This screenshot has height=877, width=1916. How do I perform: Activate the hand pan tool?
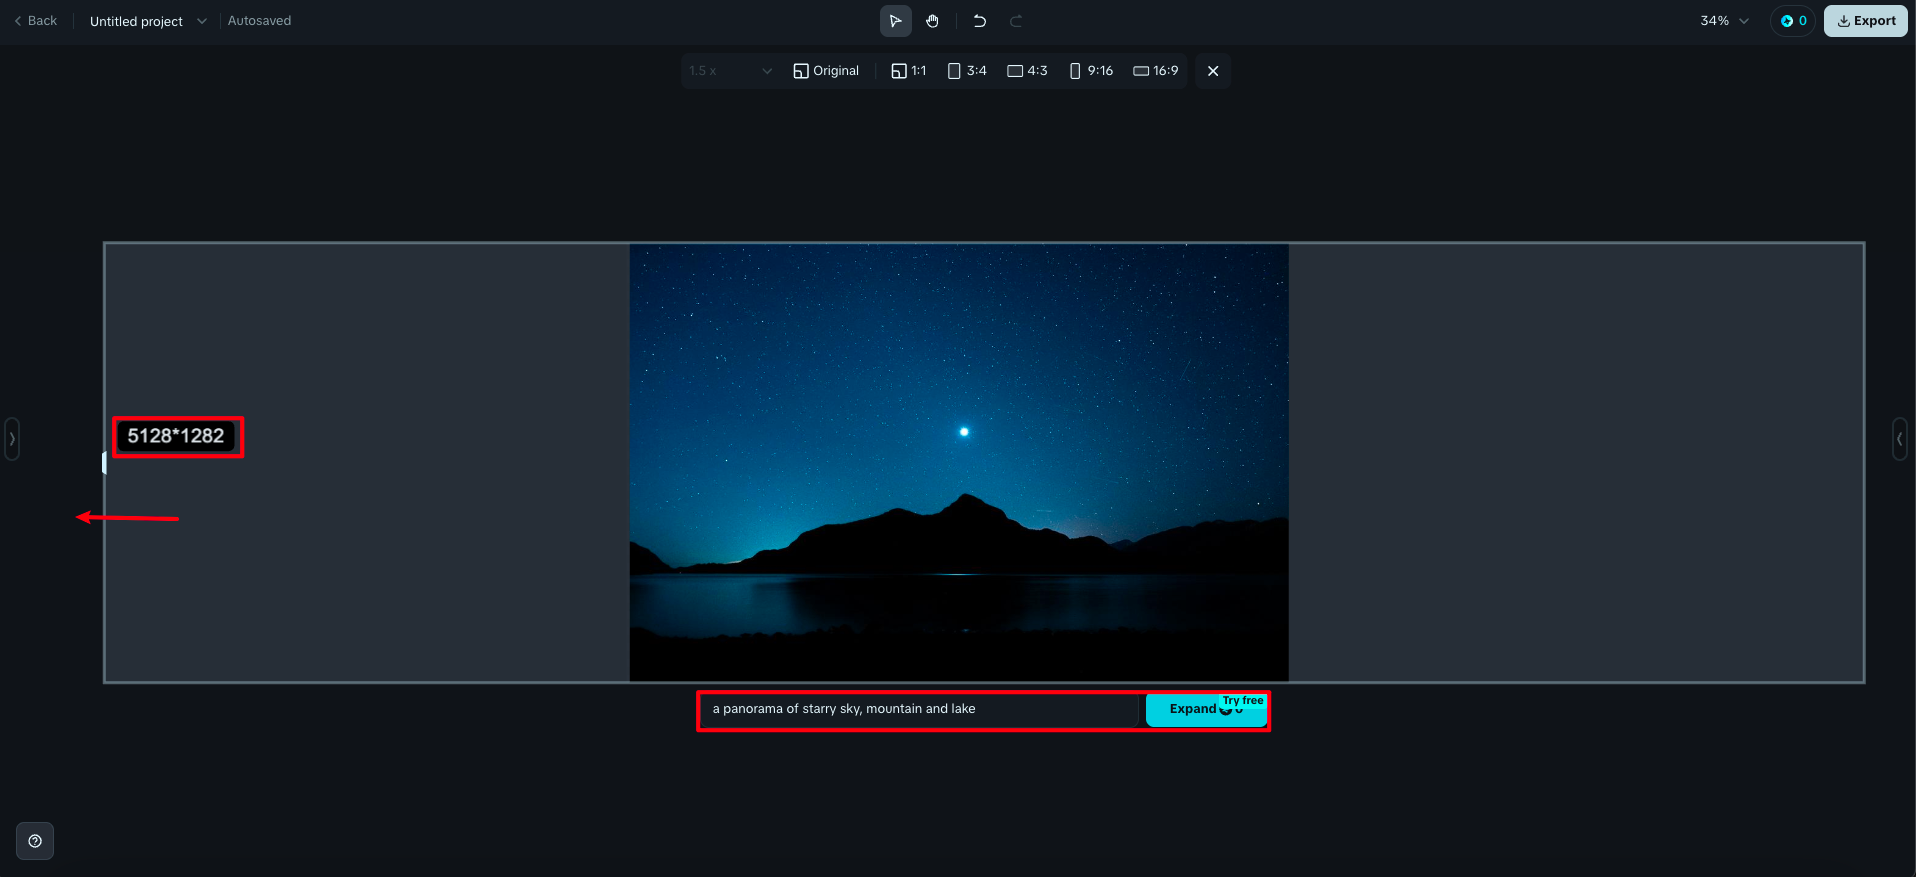coord(932,21)
